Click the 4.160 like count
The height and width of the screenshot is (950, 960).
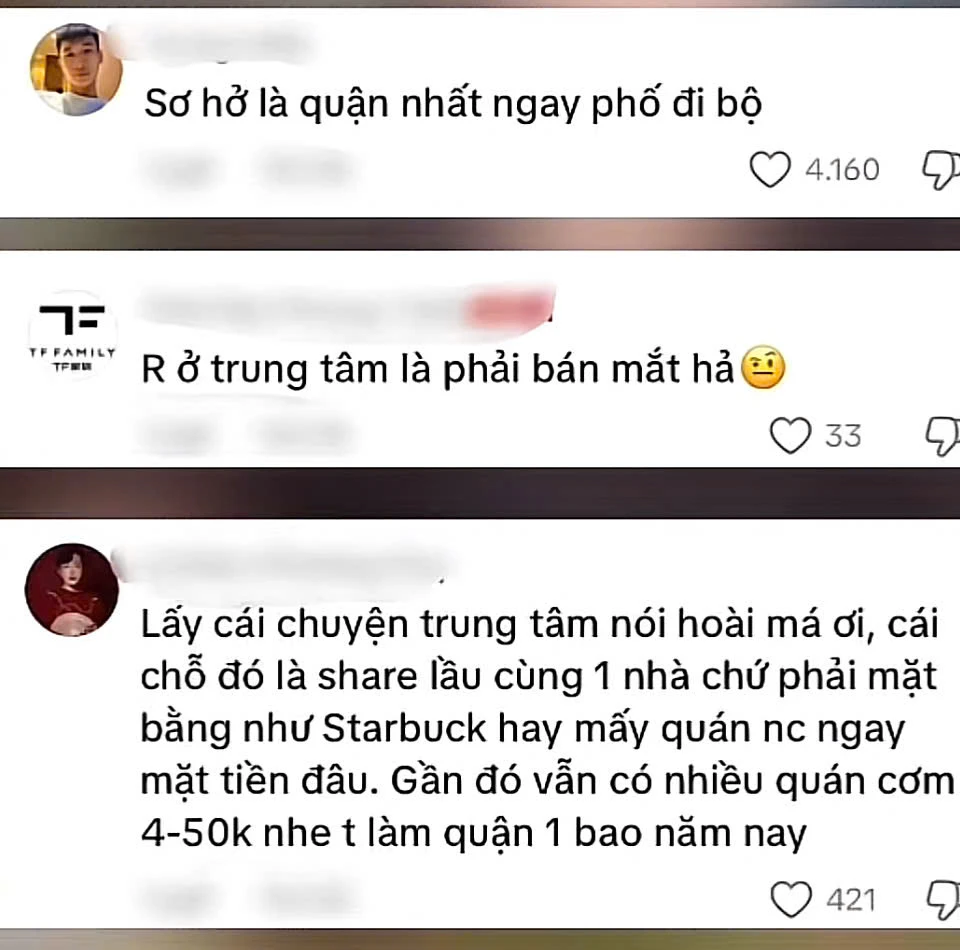click(x=842, y=170)
